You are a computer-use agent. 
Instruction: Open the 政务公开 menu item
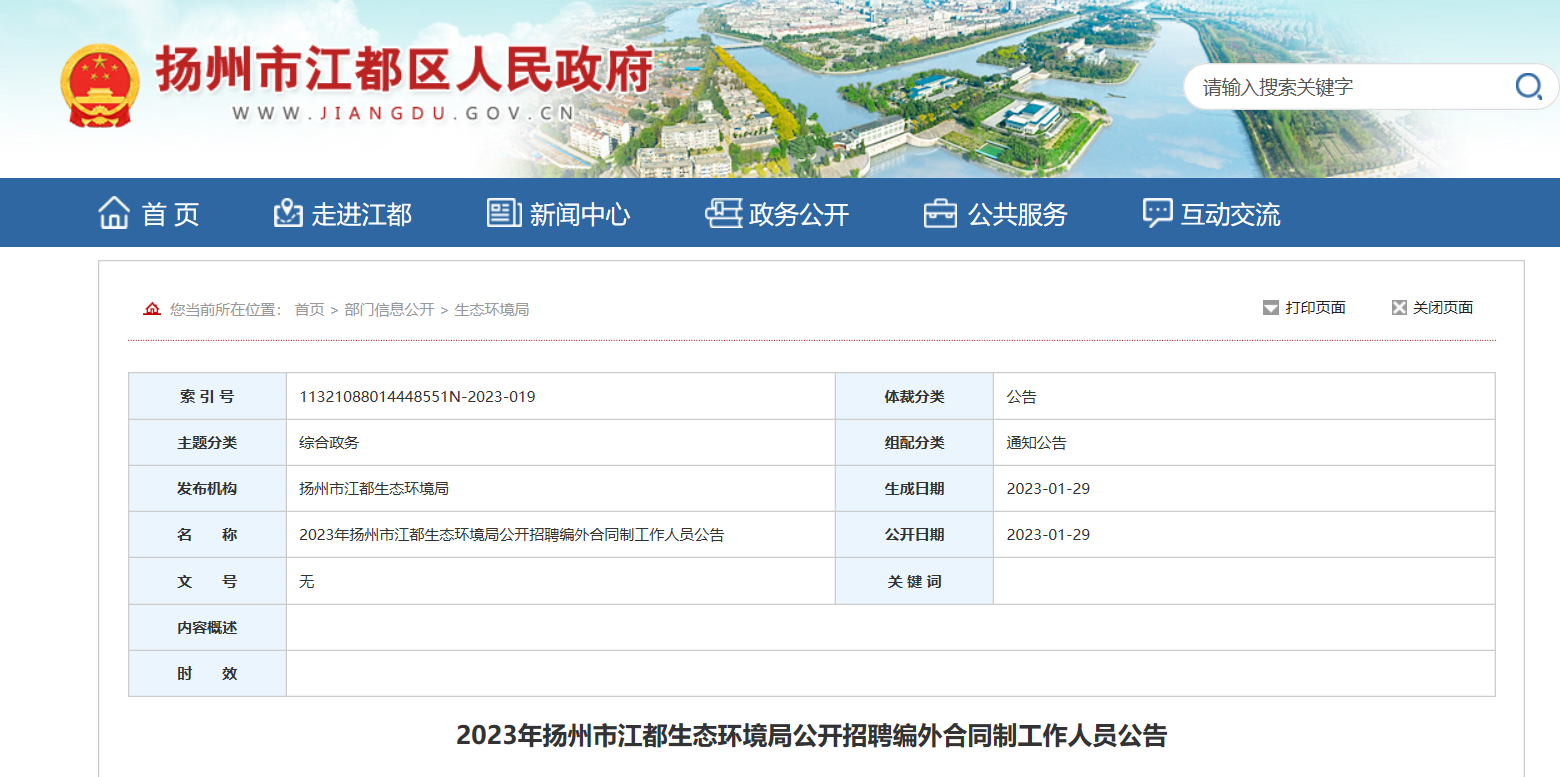pyautogui.click(x=798, y=214)
